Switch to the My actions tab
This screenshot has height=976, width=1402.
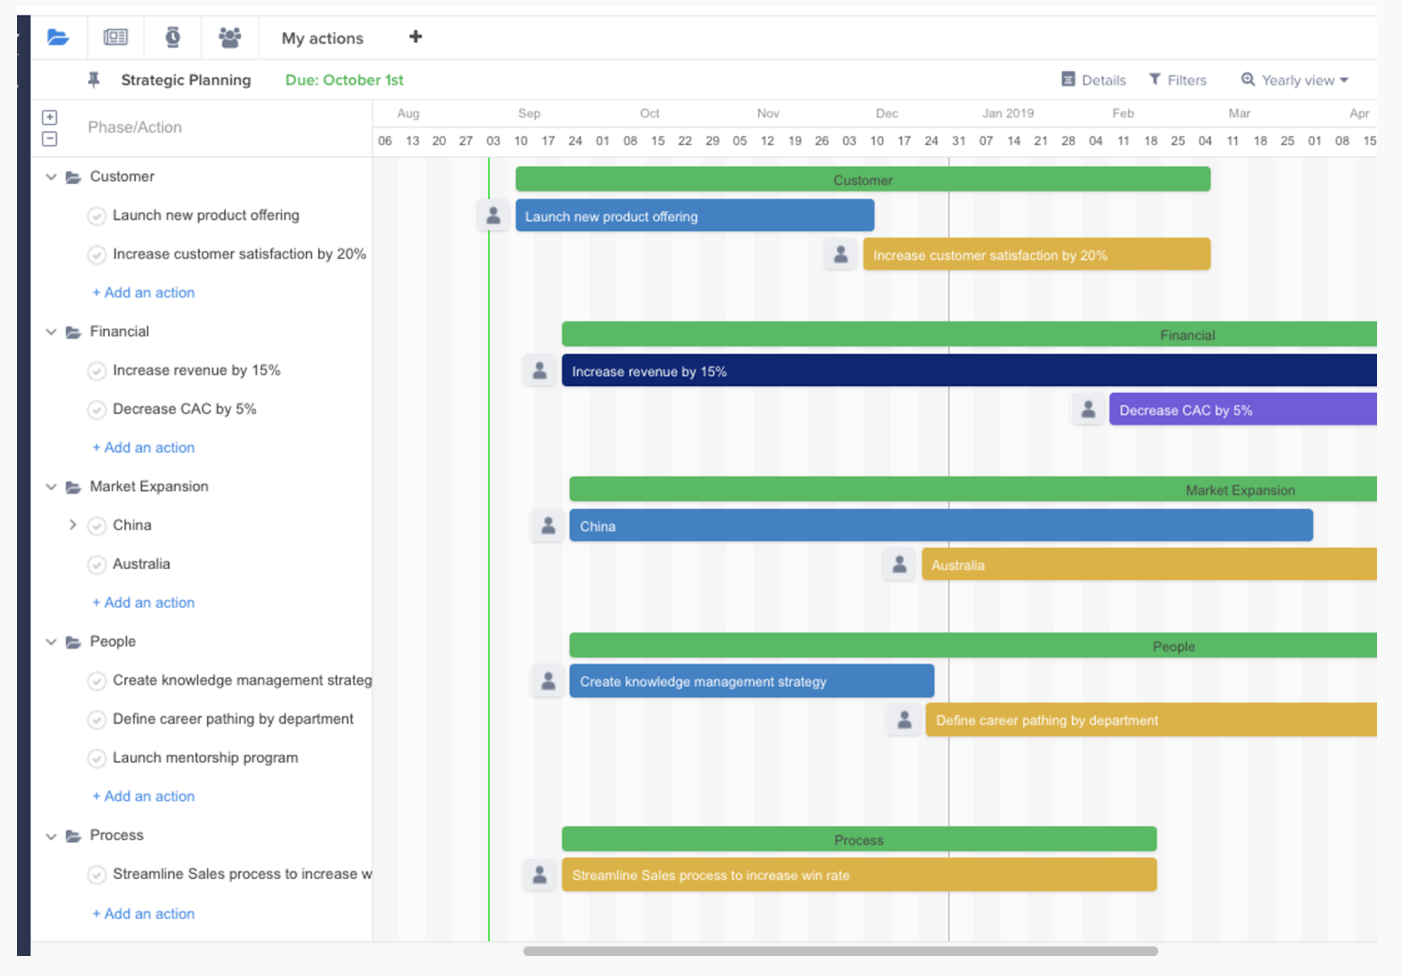click(322, 38)
